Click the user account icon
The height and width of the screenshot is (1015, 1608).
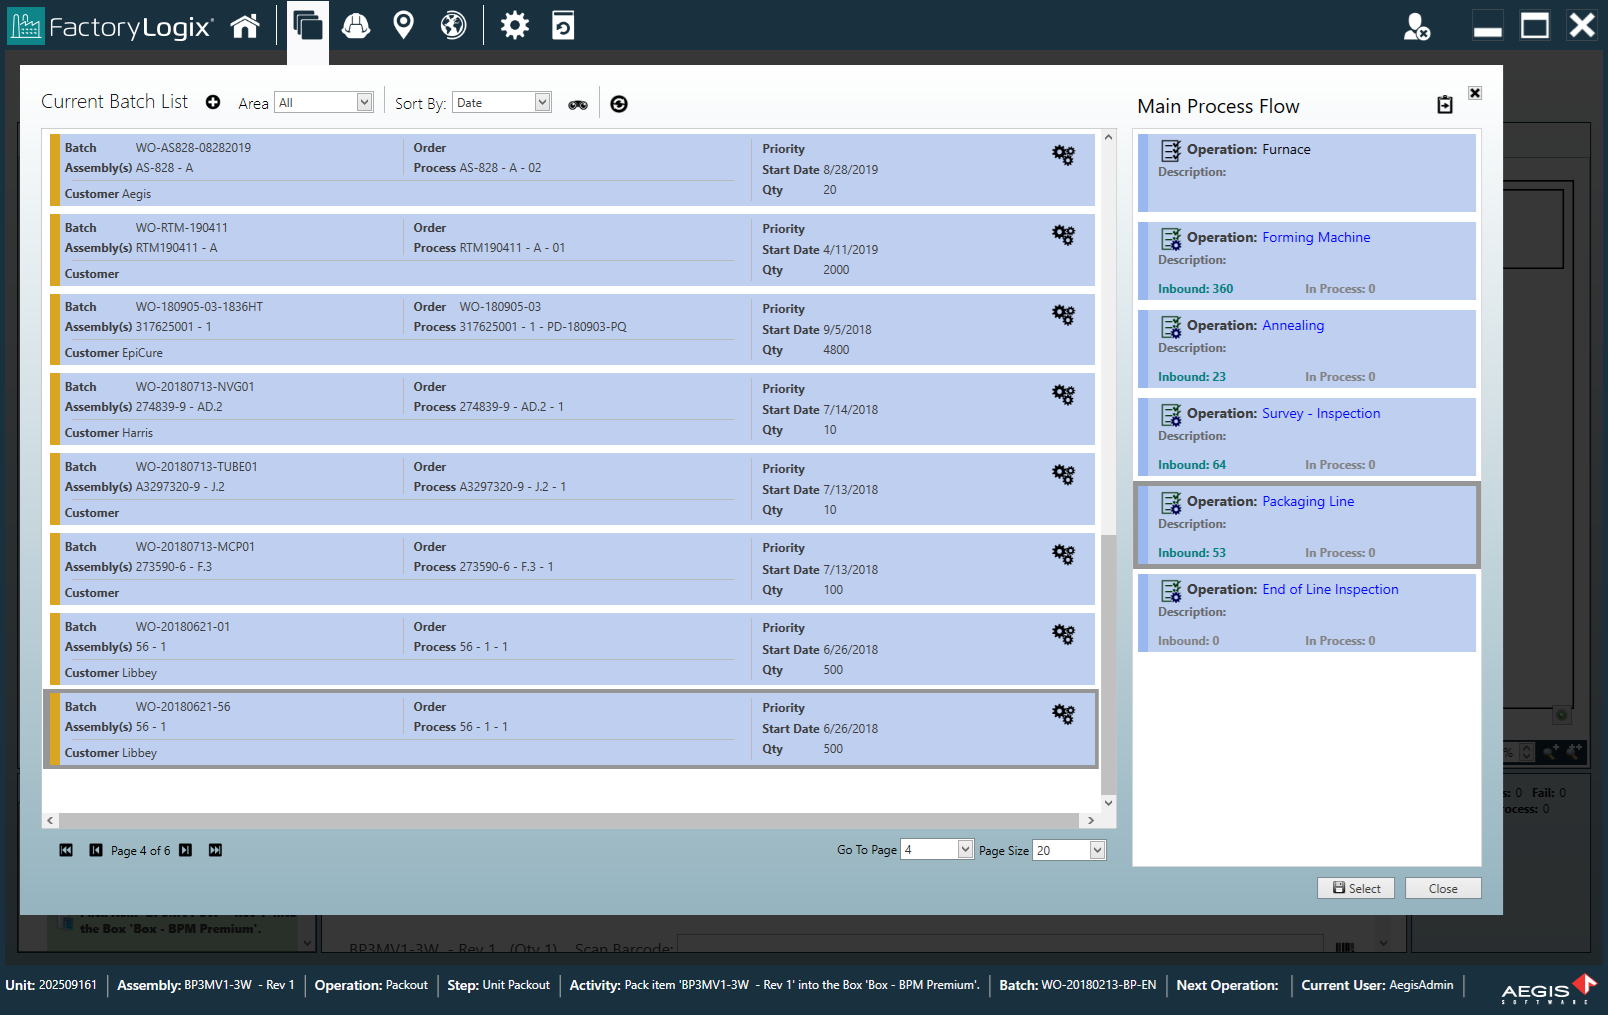click(1416, 27)
